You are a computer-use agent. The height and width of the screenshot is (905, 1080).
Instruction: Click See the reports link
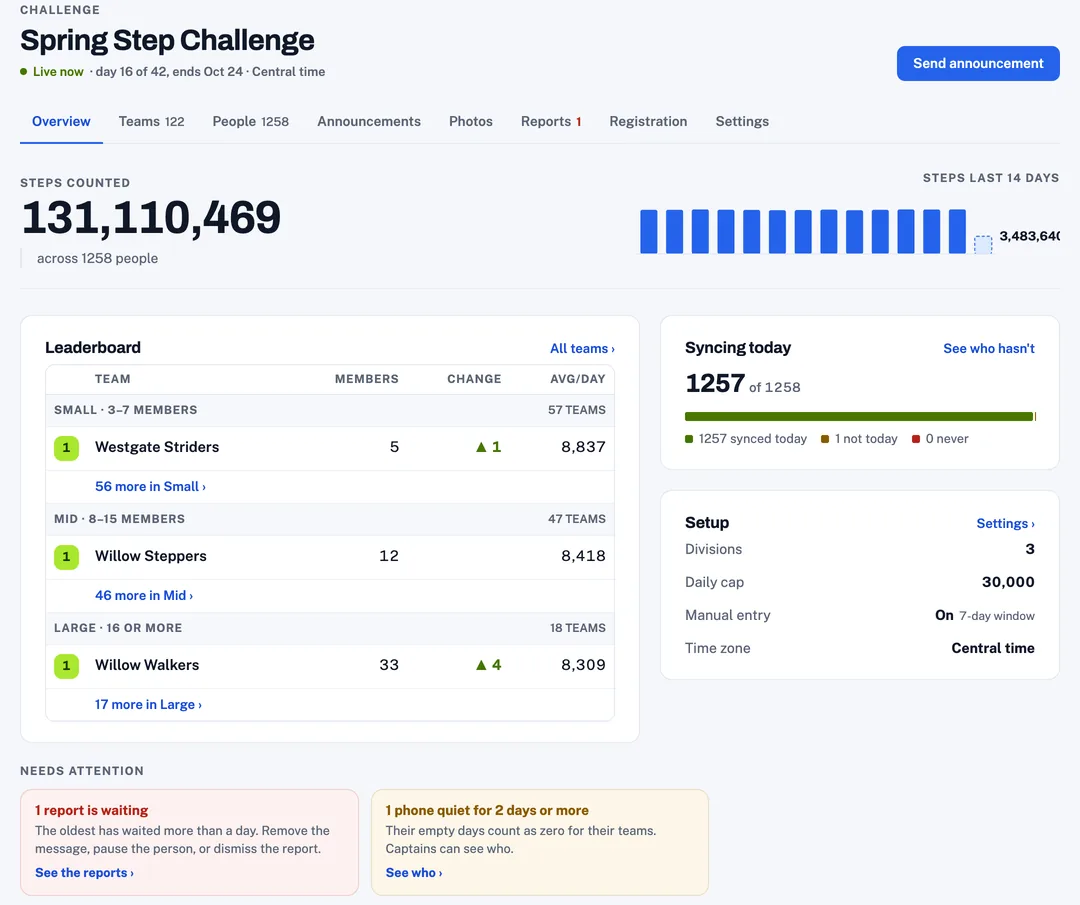(x=84, y=873)
